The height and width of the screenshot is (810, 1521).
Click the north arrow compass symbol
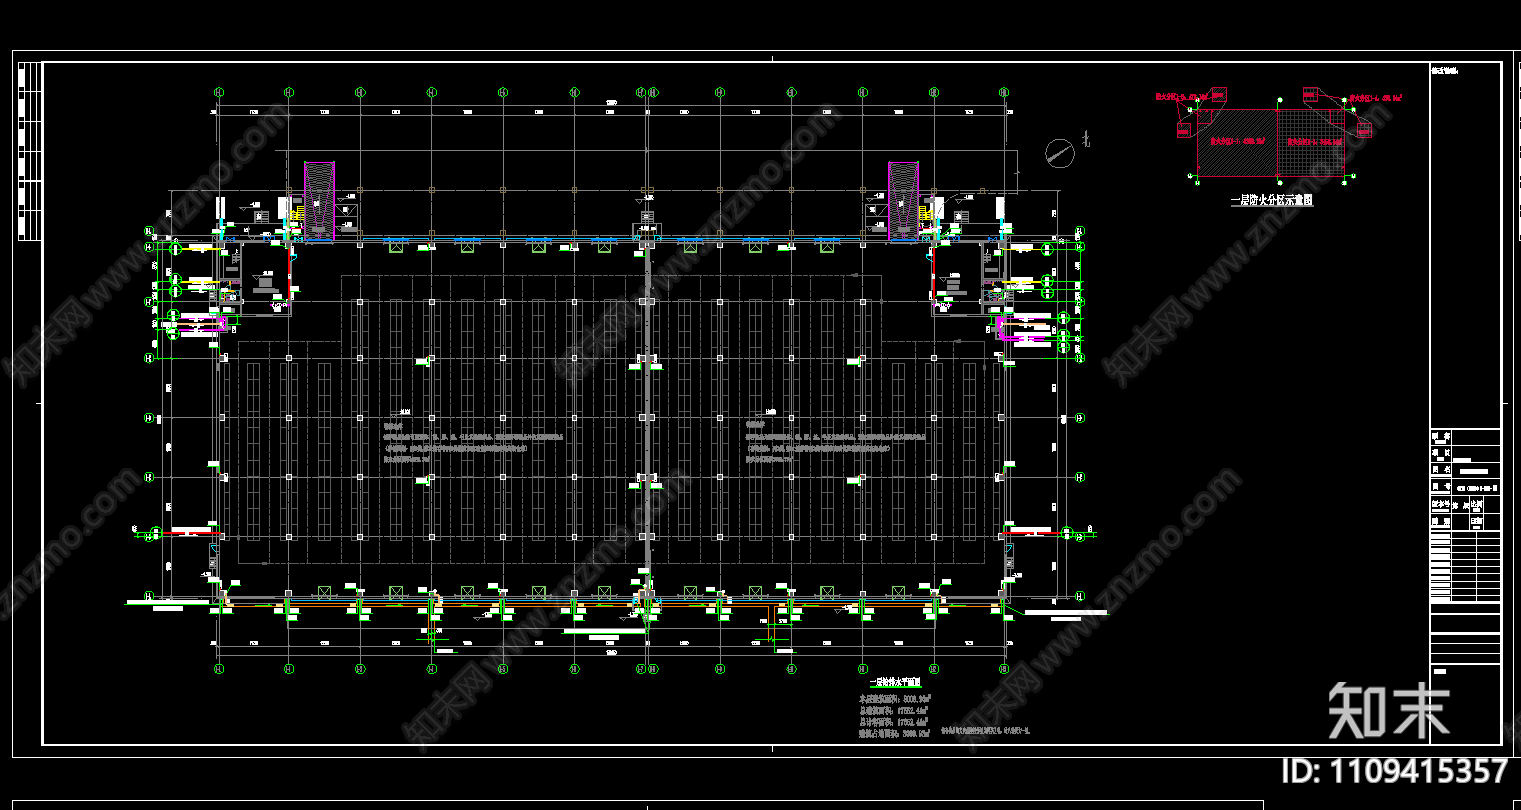point(1059,152)
